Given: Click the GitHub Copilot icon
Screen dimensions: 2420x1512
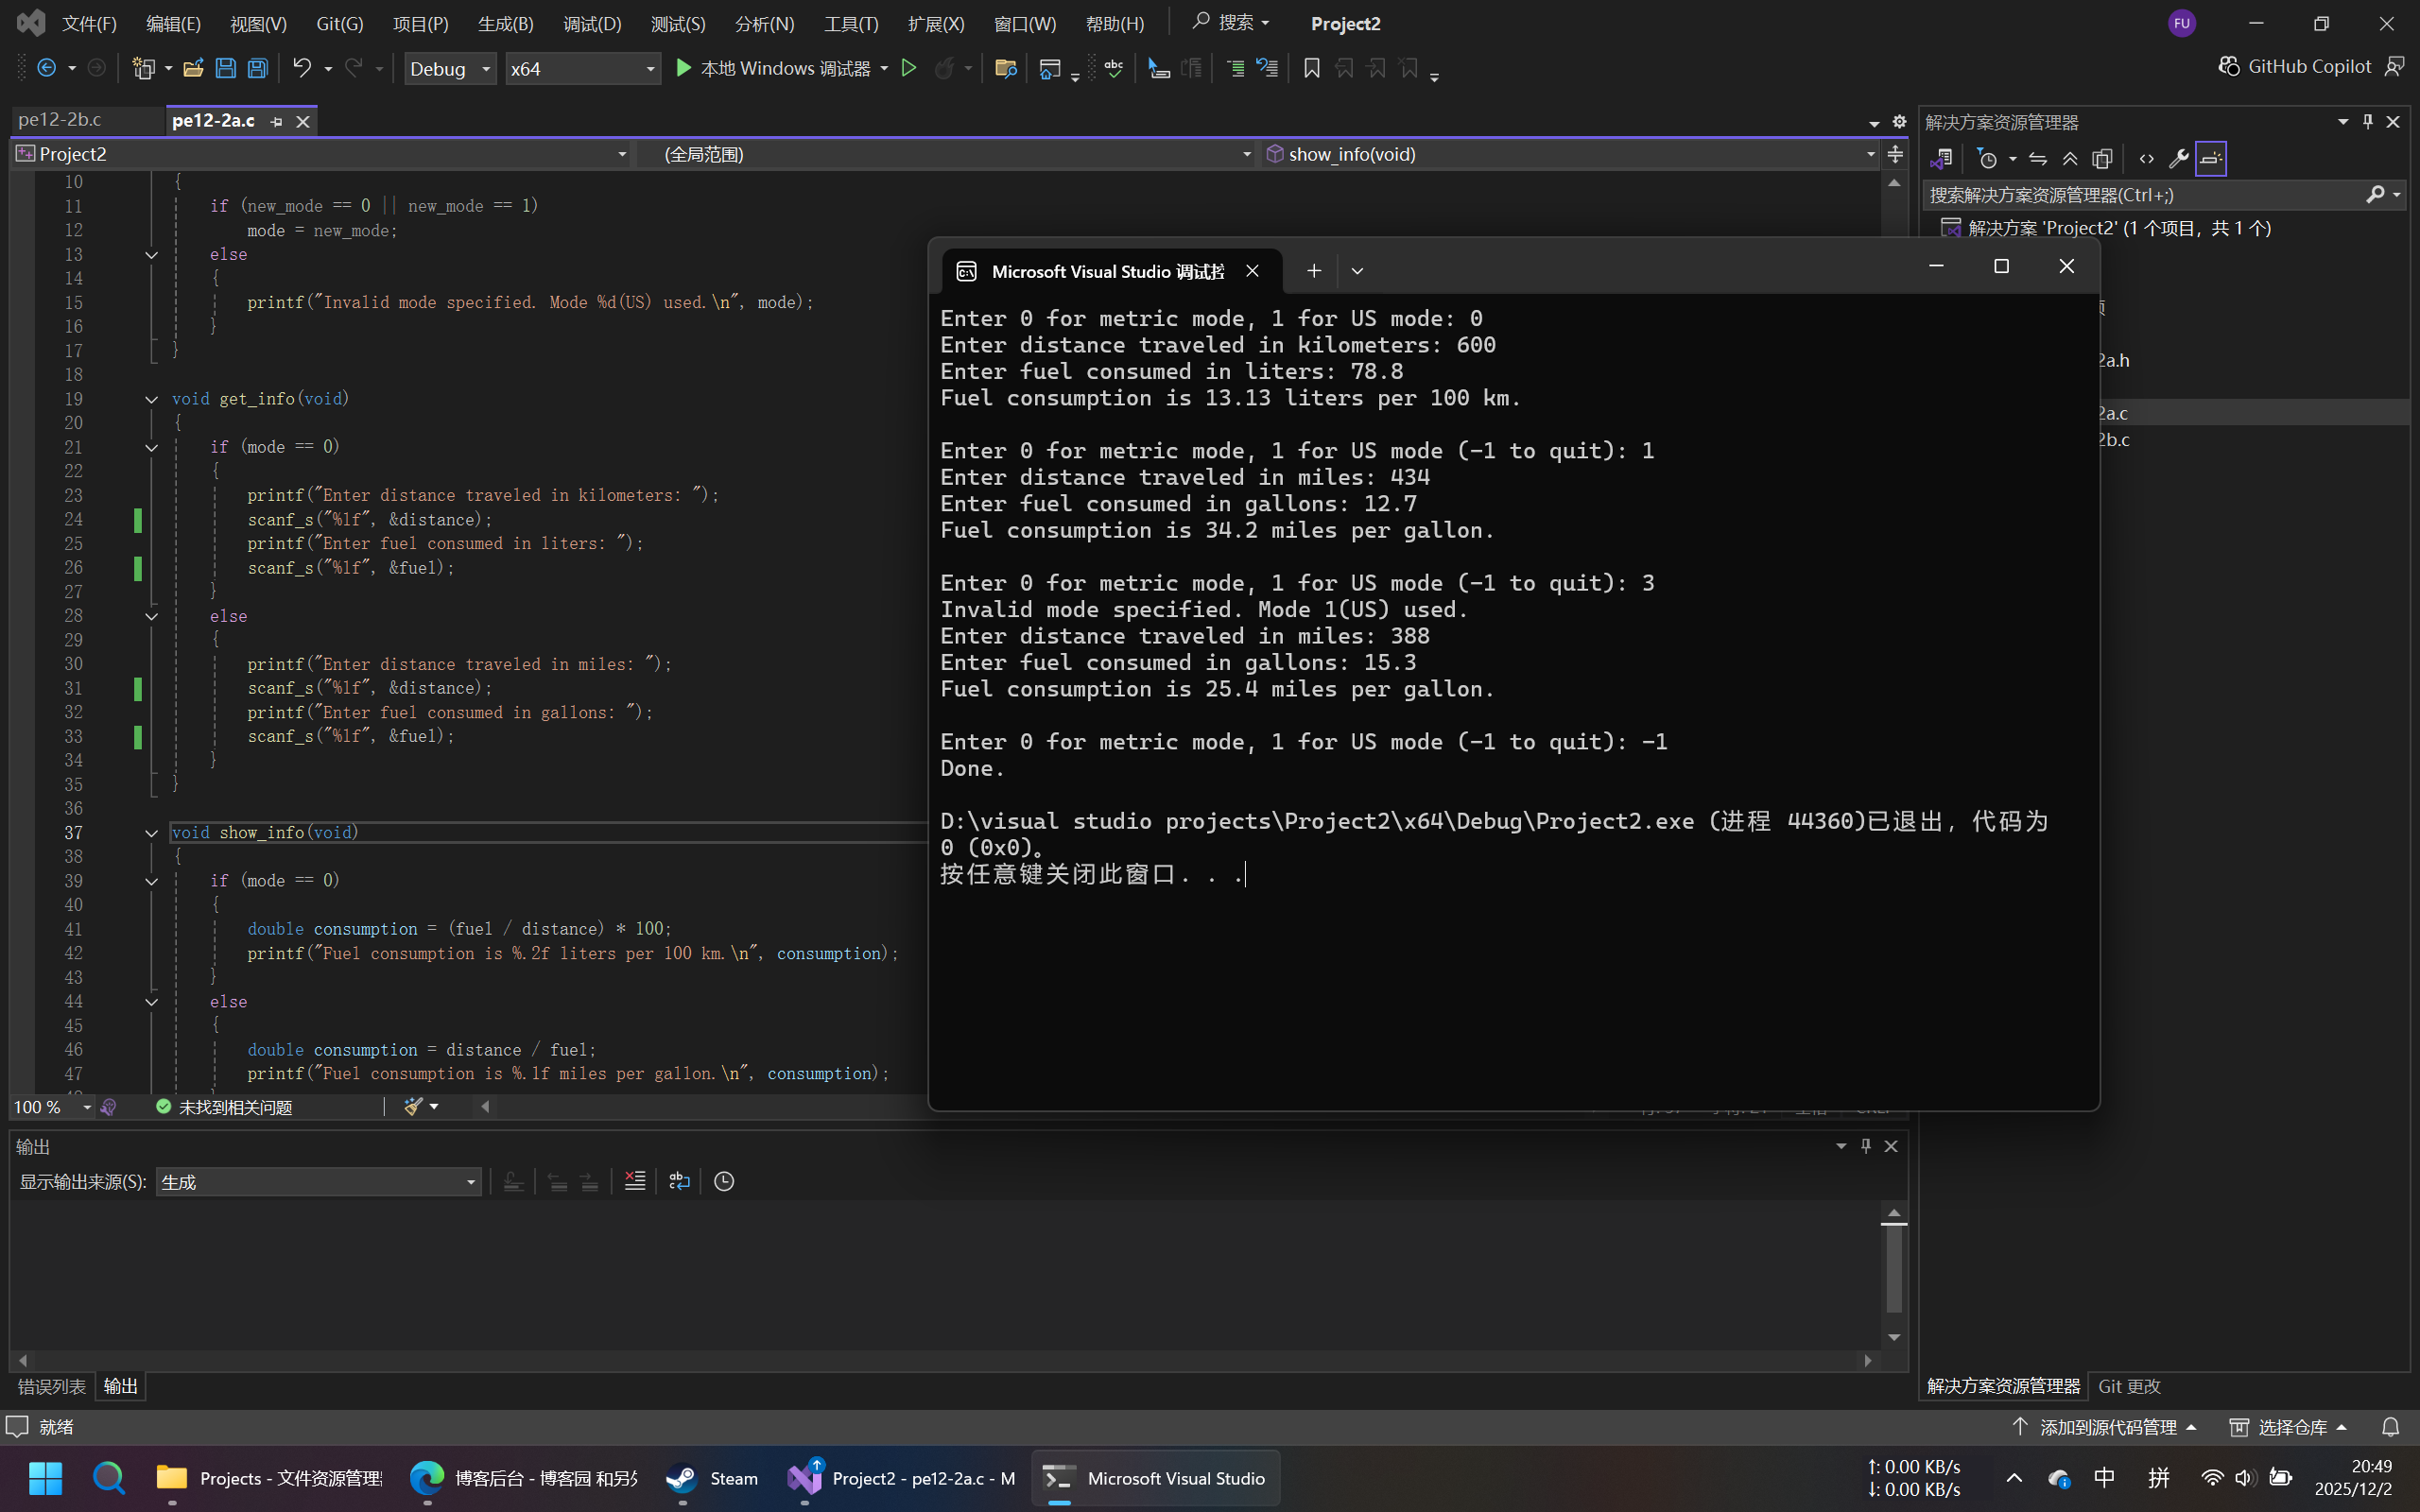Looking at the screenshot, I should pyautogui.click(x=2228, y=66).
